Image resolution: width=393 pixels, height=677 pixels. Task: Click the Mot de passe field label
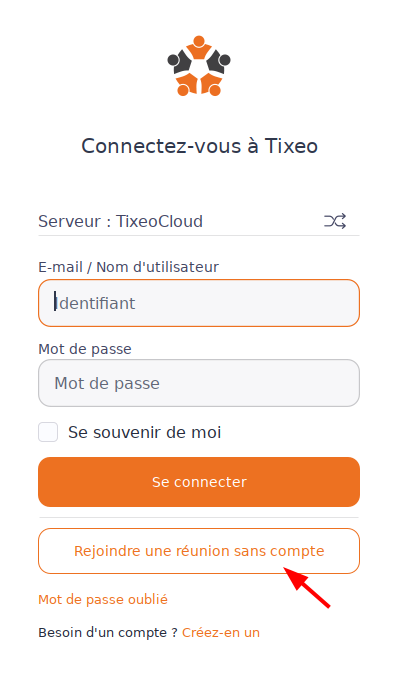[85, 349]
